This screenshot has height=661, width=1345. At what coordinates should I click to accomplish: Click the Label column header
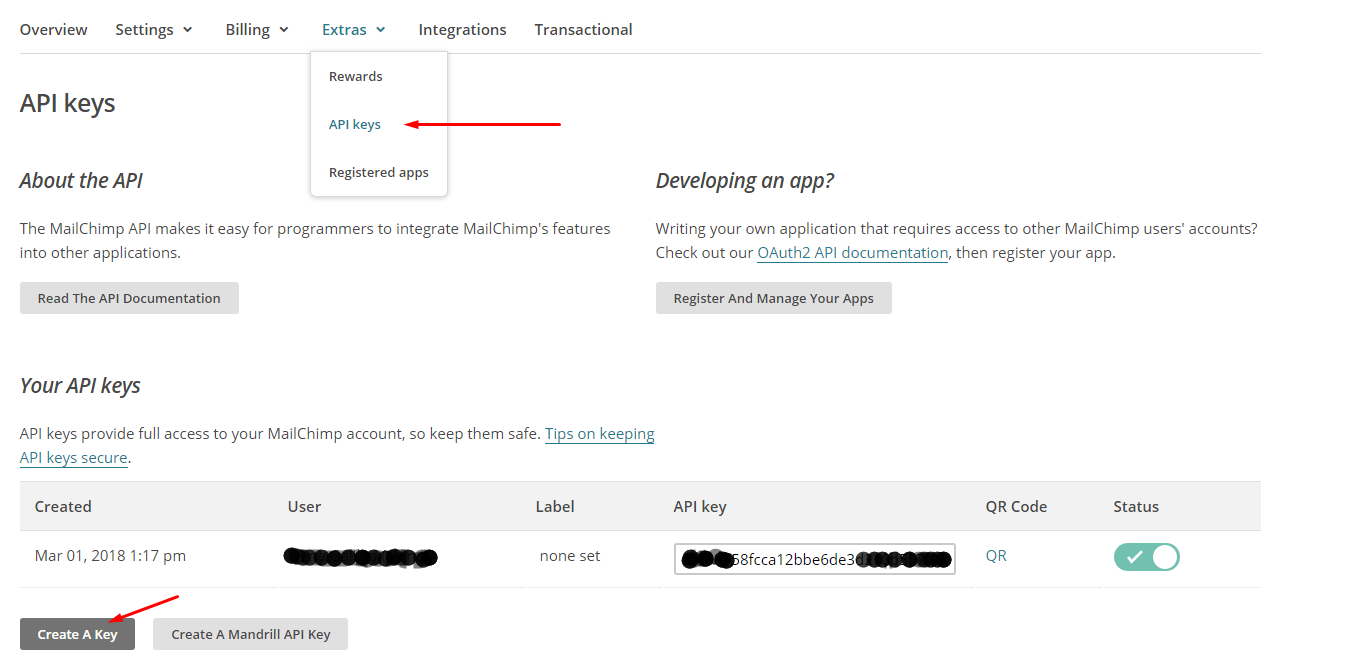[555, 506]
